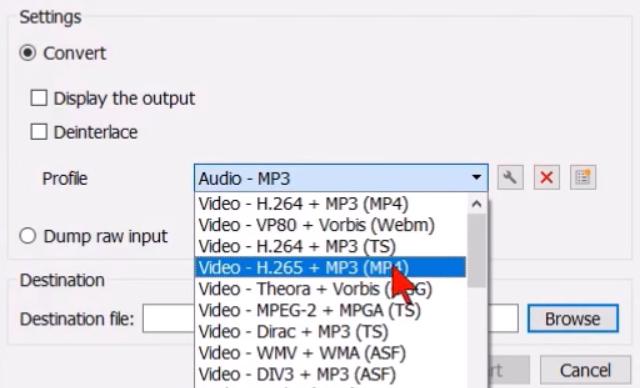Click the profile list scrollbar thumb
Screen dimensions: 640x388
coord(476,251)
